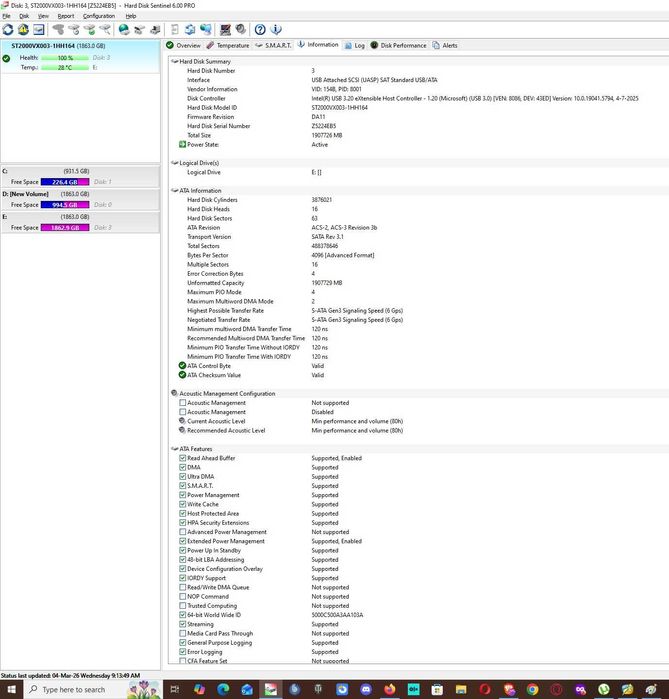Viewport: 669px width, 699px height.
Task: Click the Refresh toolbar icon
Action: pyautogui.click(x=8, y=29)
